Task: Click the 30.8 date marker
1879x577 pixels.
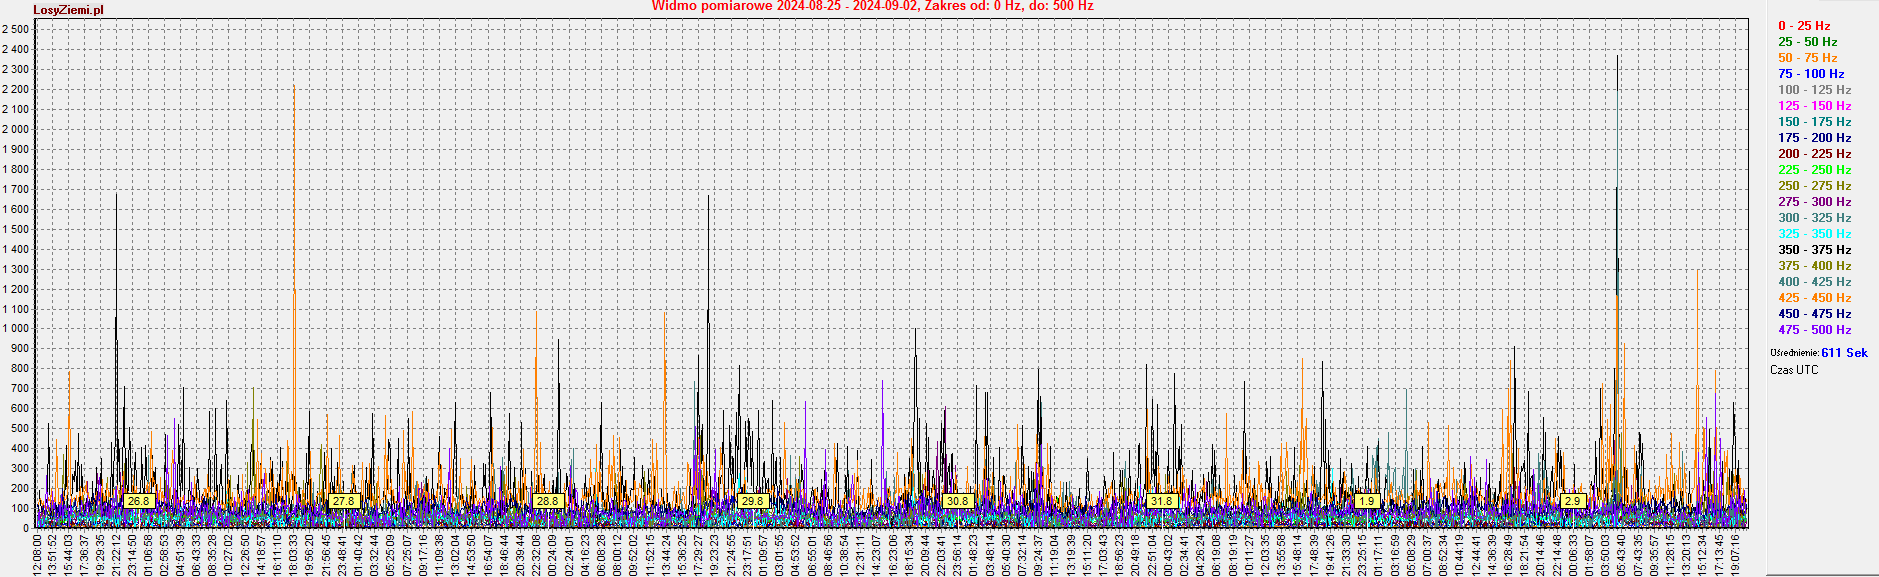Action: pos(957,501)
